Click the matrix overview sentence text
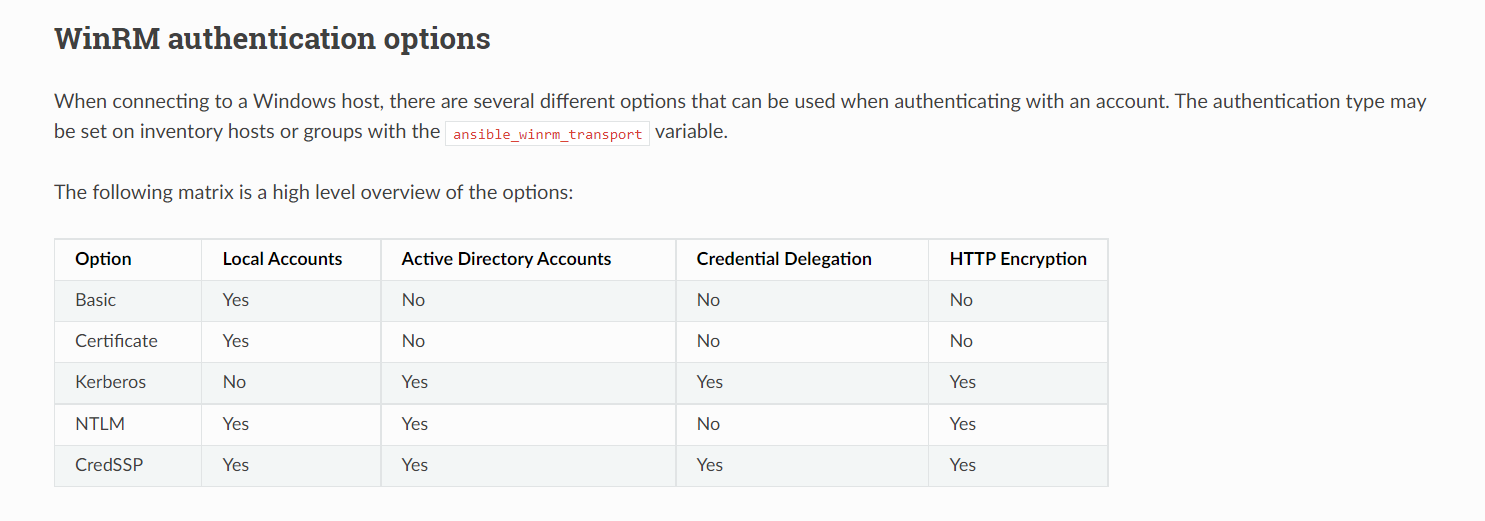 click(314, 192)
